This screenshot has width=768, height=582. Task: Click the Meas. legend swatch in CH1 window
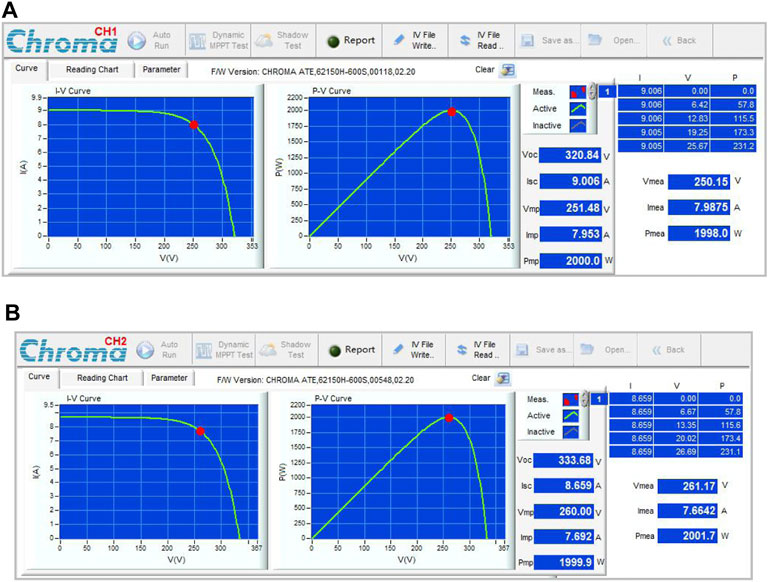click(x=578, y=92)
